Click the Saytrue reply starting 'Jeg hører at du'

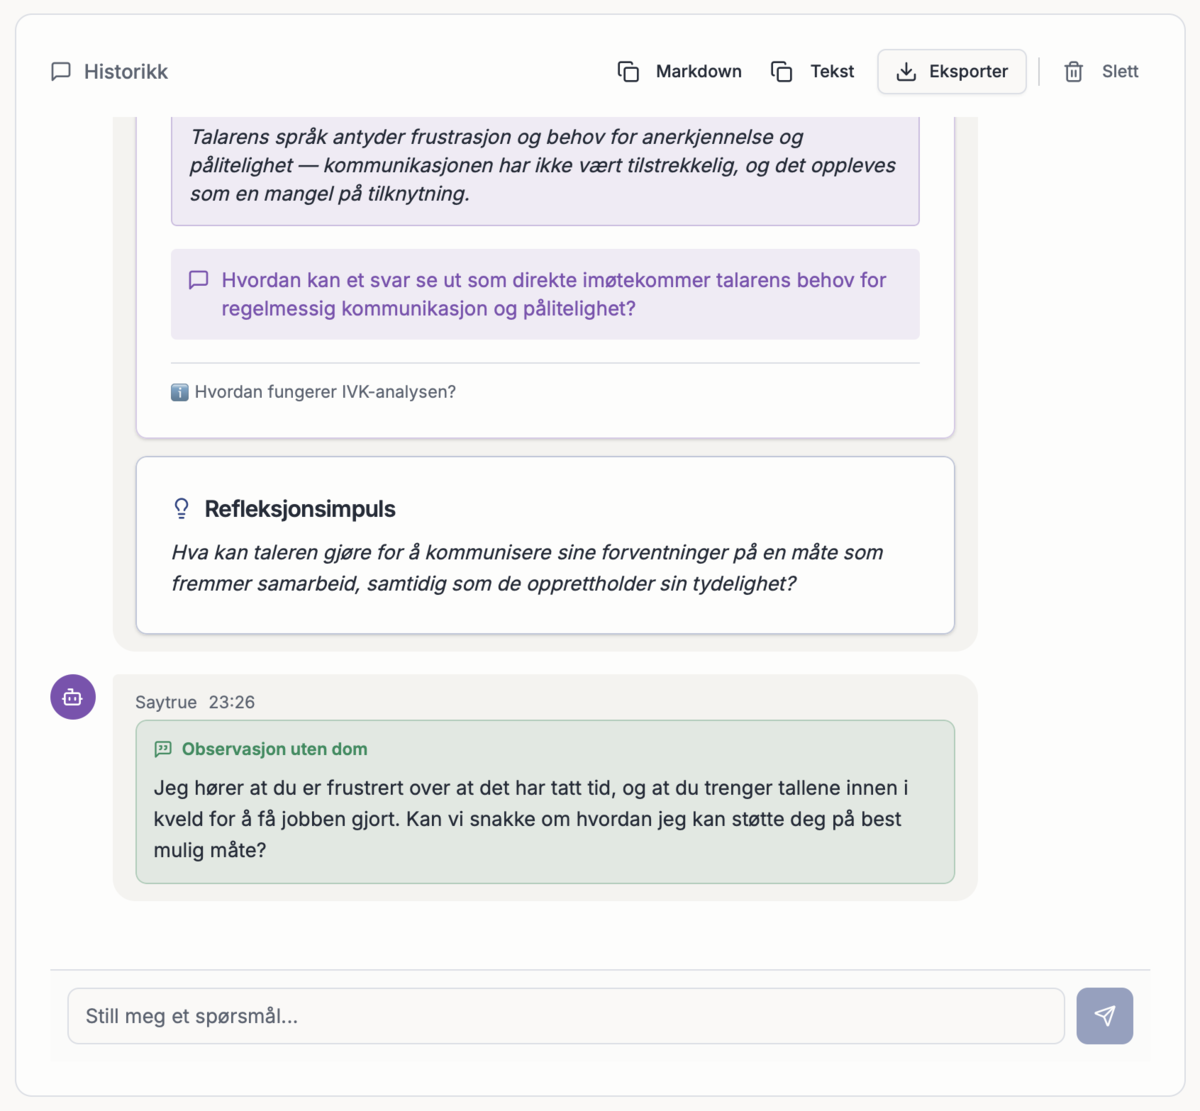click(x=531, y=819)
